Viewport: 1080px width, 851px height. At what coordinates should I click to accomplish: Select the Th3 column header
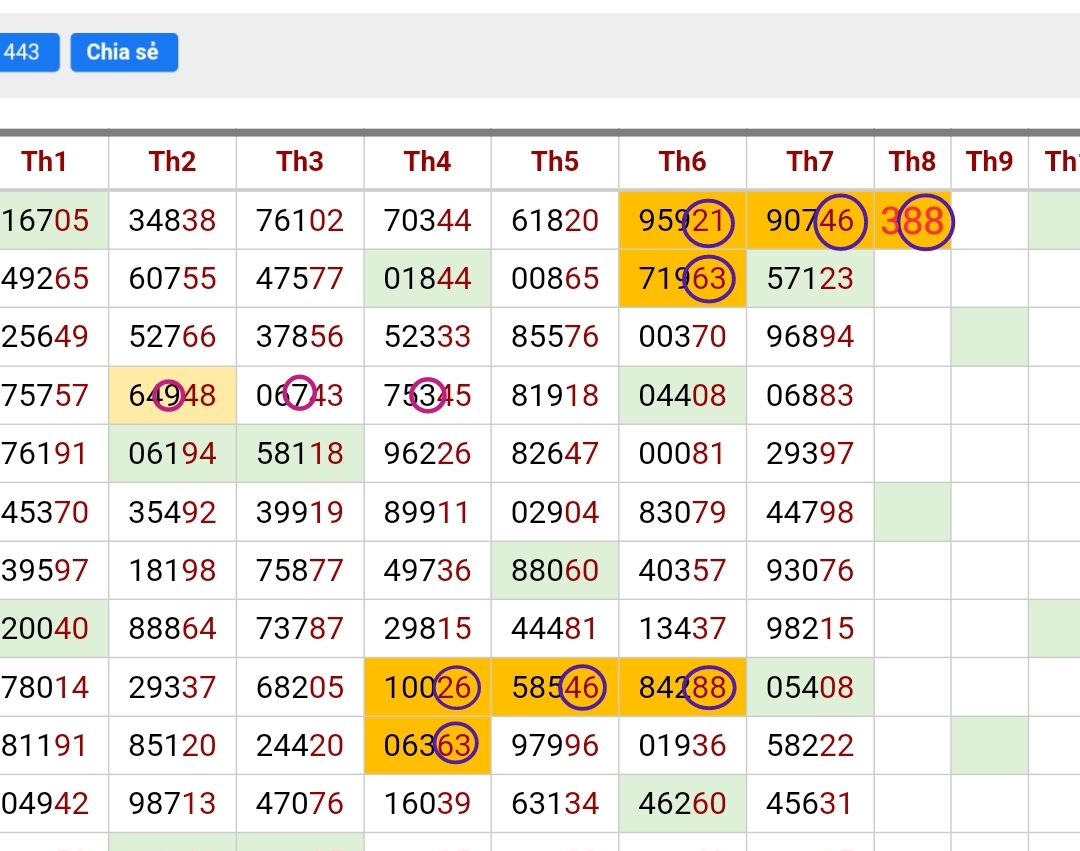tap(300, 162)
